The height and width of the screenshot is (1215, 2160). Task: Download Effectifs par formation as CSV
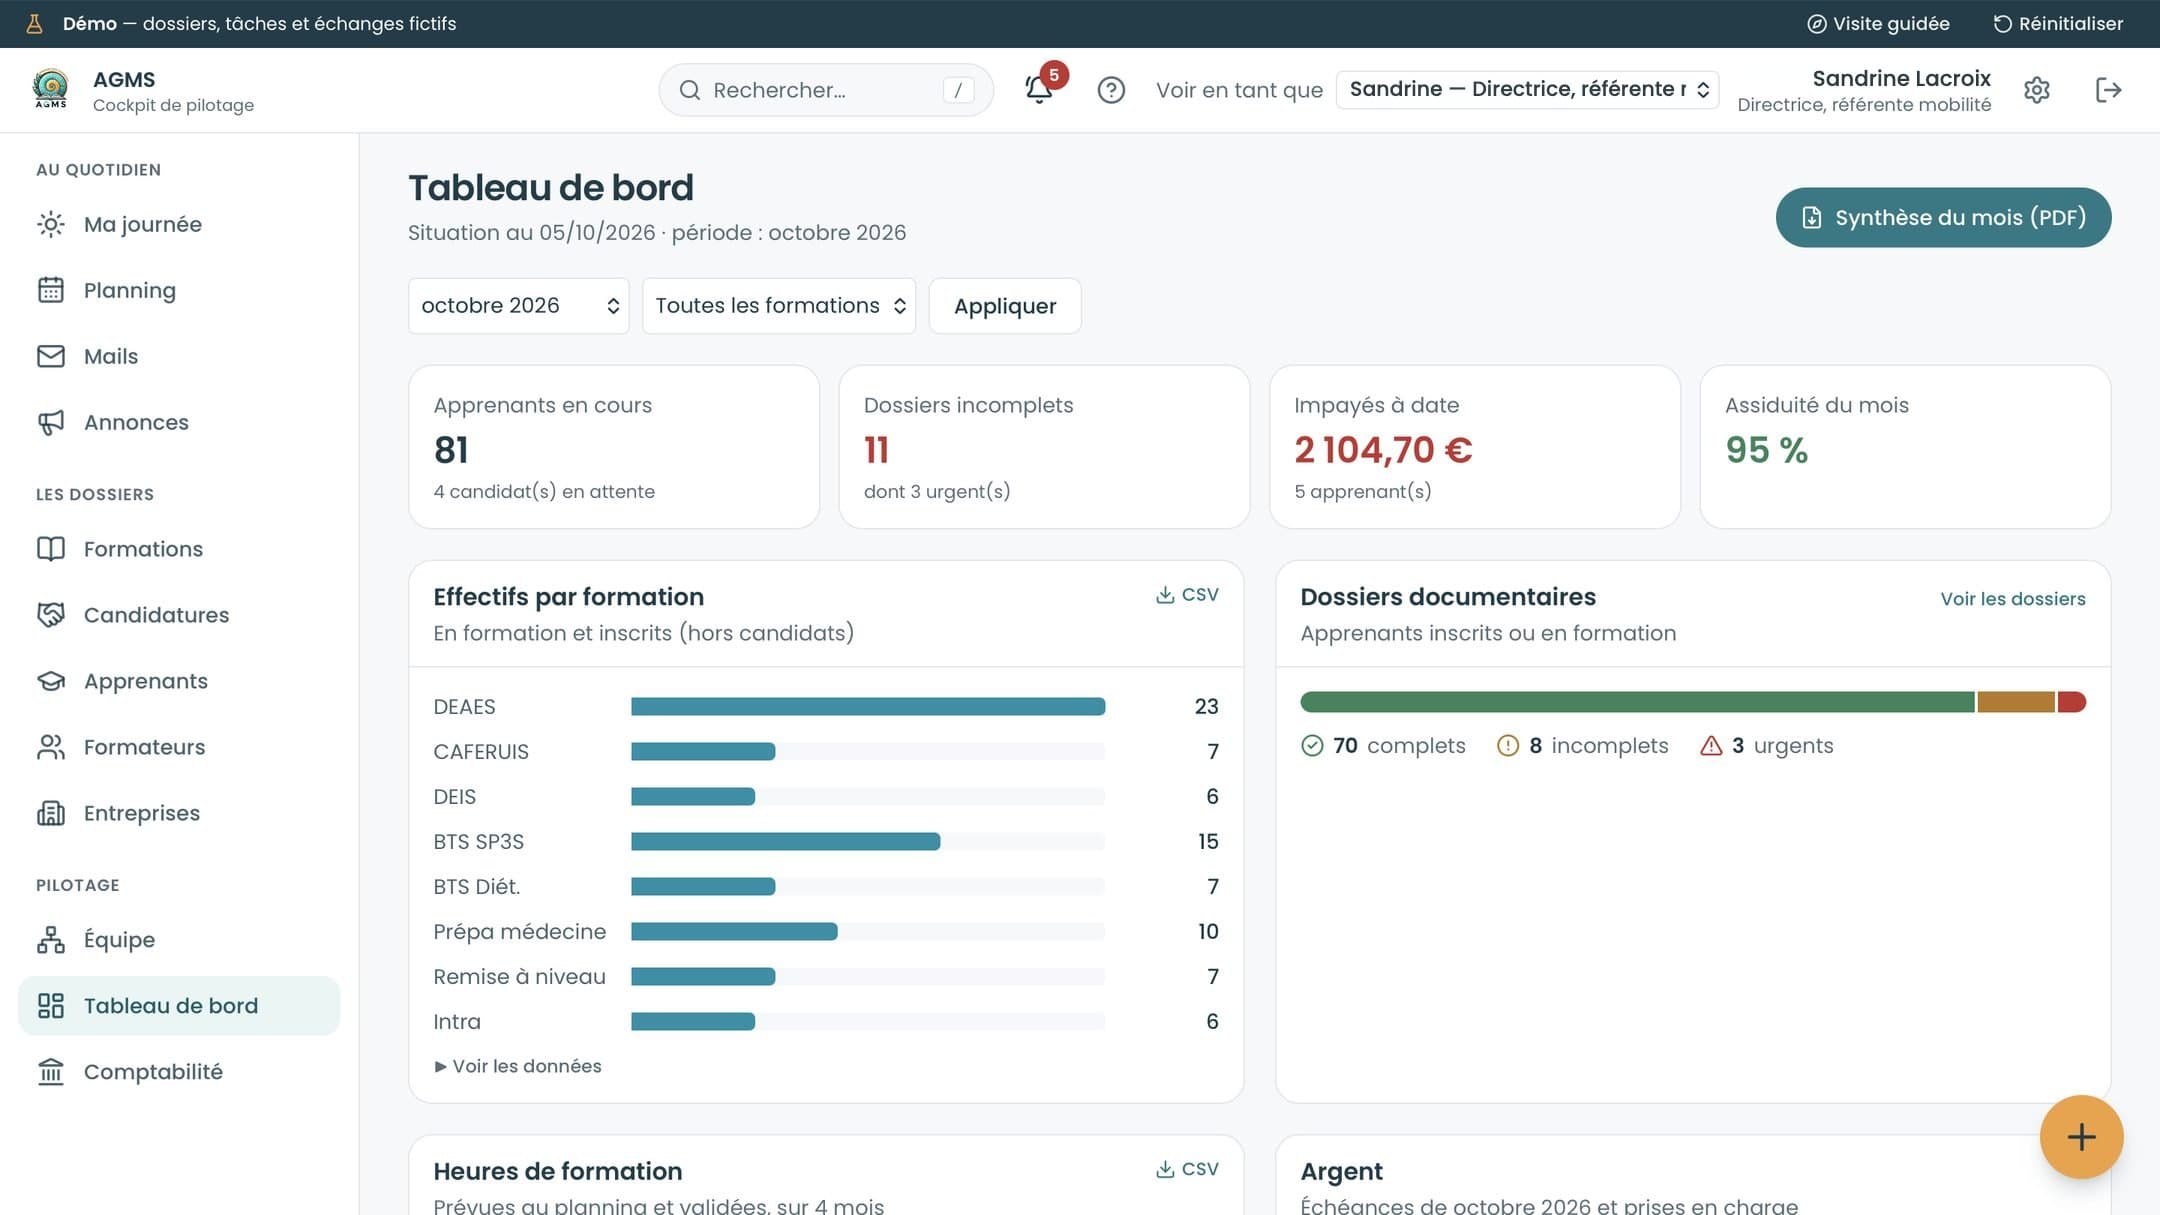(1187, 595)
